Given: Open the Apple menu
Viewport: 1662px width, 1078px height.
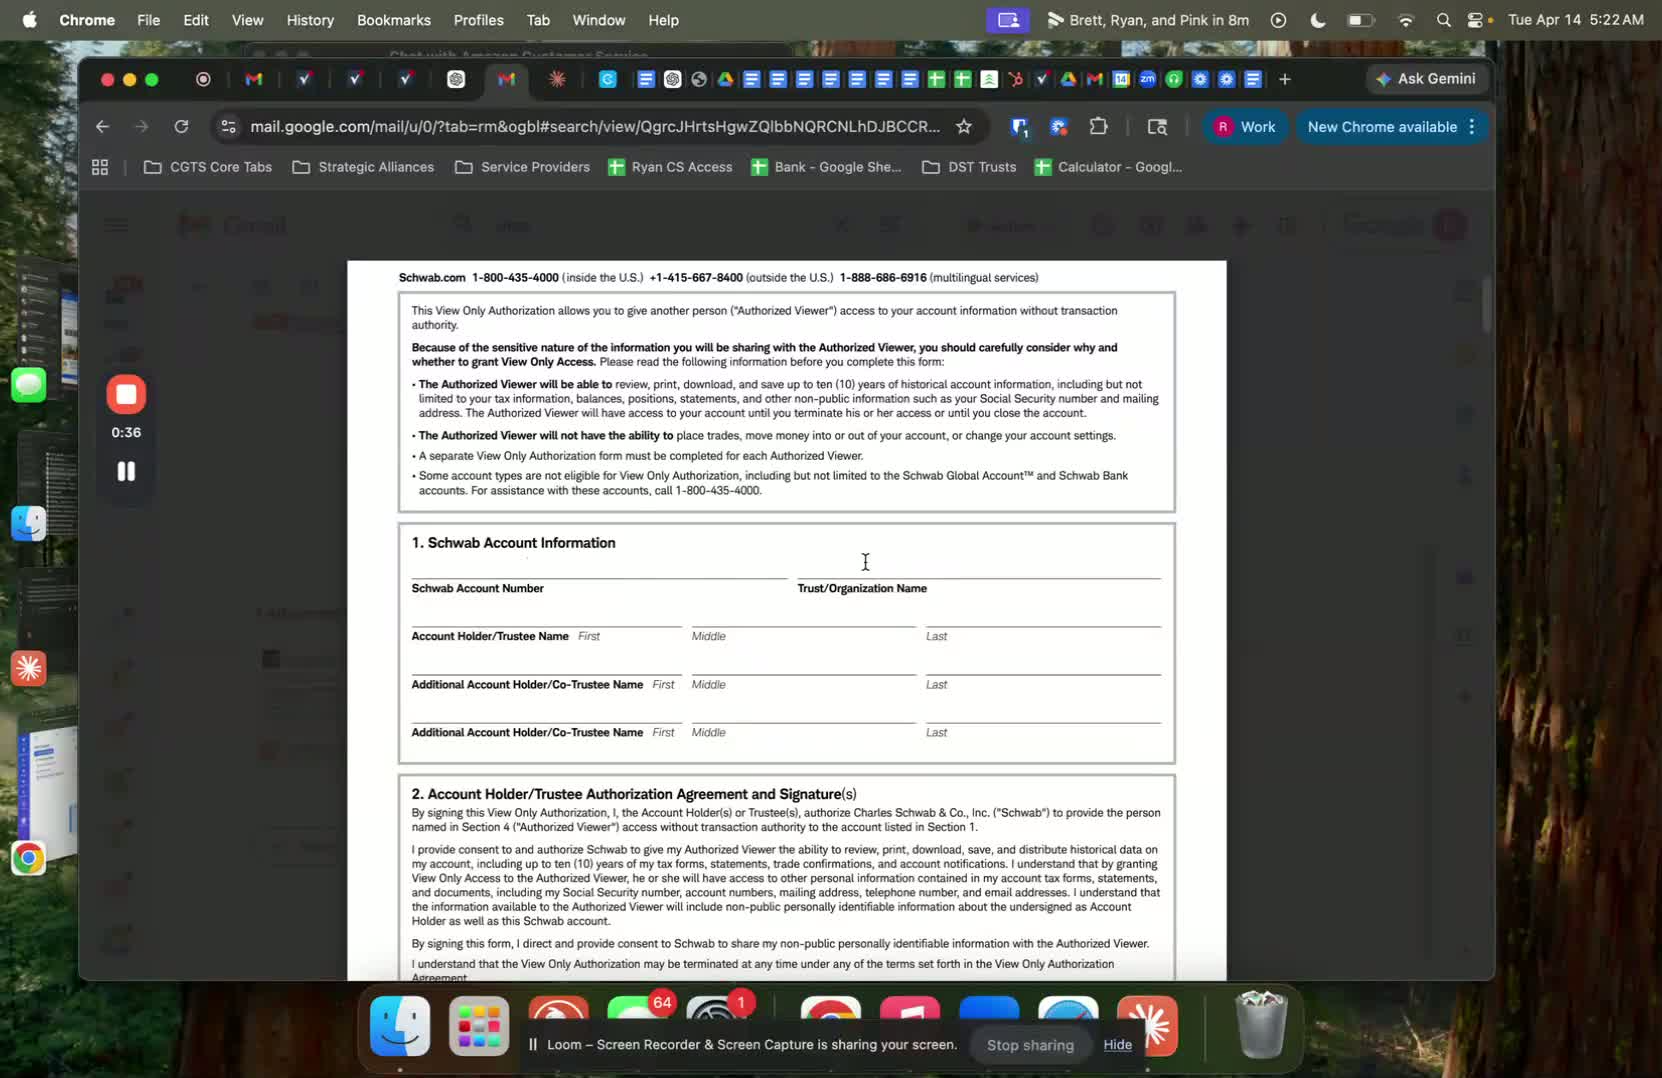Looking at the screenshot, I should point(29,20).
